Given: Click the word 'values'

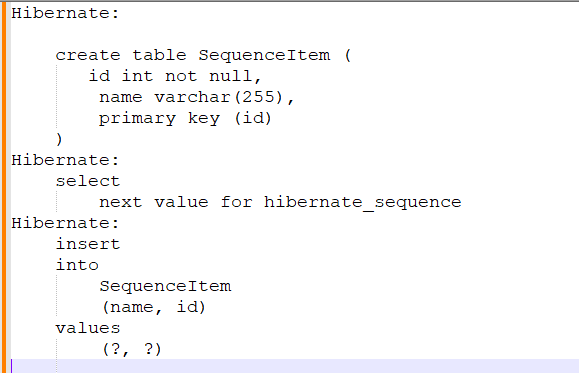Looking at the screenshot, I should click(x=88, y=328).
